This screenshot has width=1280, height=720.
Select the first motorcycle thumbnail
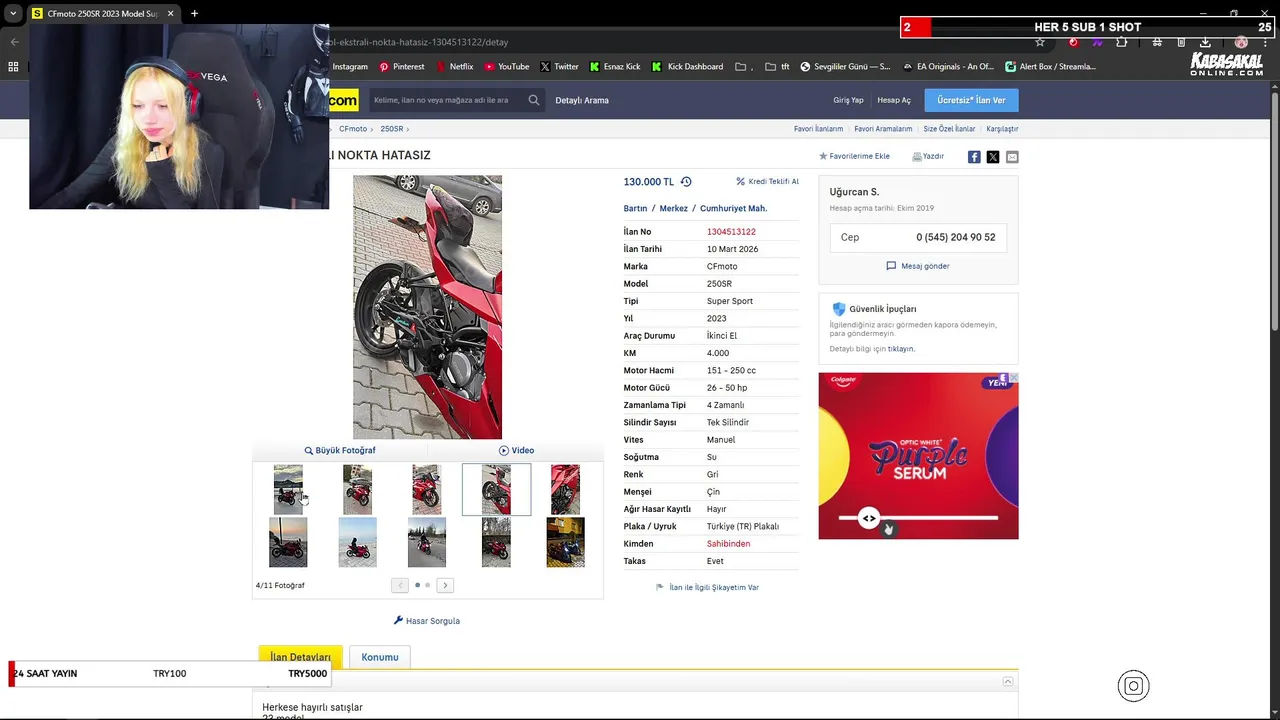coord(288,489)
